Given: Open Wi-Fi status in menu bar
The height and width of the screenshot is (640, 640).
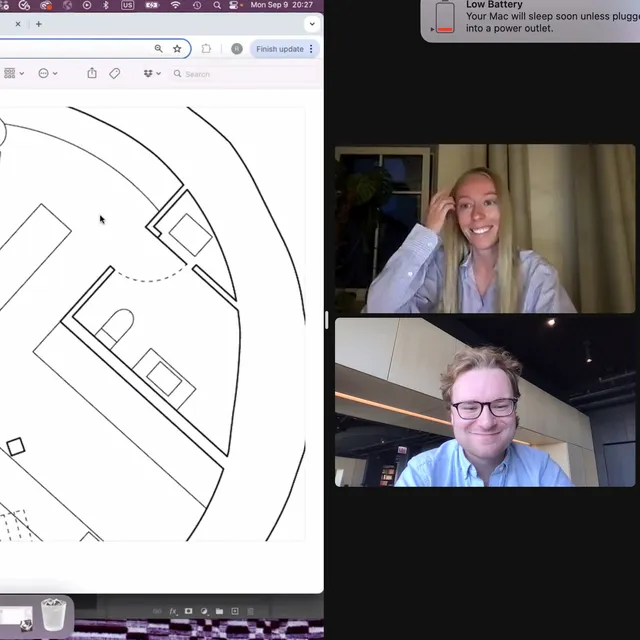Looking at the screenshot, I should click(x=176, y=5).
